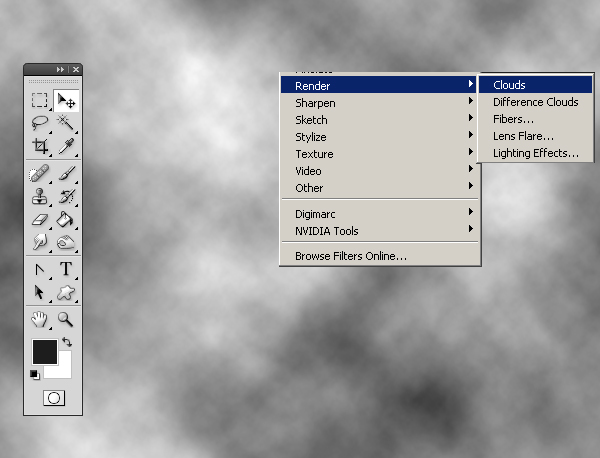Select the Type tool
The width and height of the screenshot is (600, 458).
coord(66,269)
